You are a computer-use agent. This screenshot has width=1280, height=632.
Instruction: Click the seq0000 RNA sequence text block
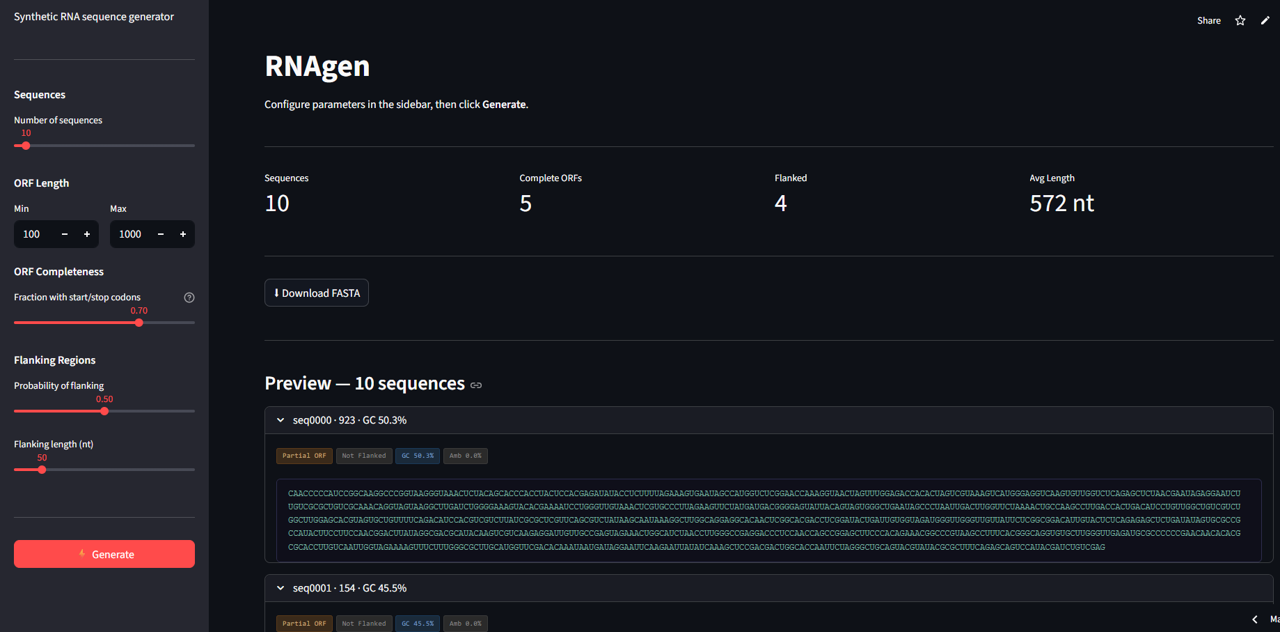(768, 520)
